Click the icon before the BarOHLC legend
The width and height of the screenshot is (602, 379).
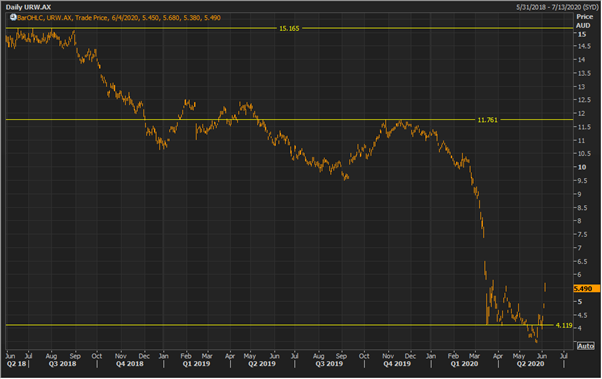[x=13, y=17]
